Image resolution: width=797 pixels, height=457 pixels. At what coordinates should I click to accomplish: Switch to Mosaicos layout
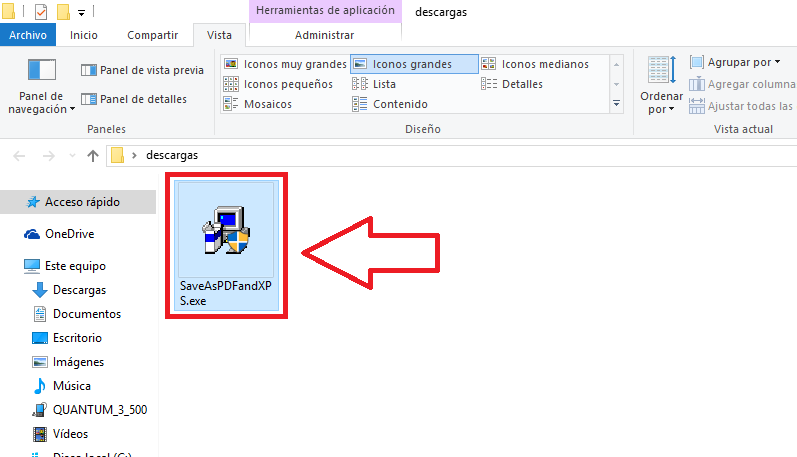pos(258,104)
